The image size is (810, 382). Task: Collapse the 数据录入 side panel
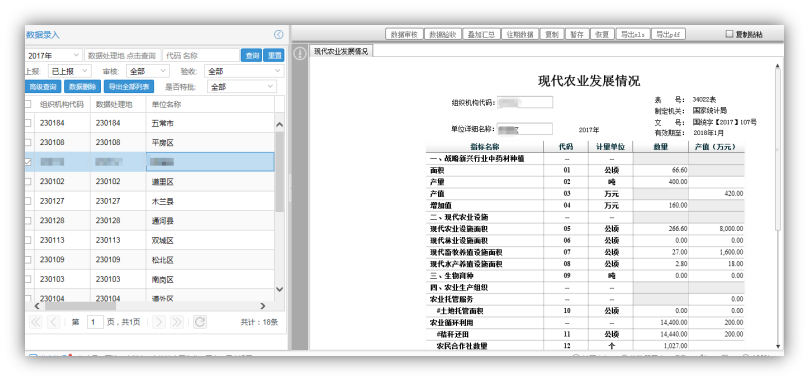tap(278, 35)
